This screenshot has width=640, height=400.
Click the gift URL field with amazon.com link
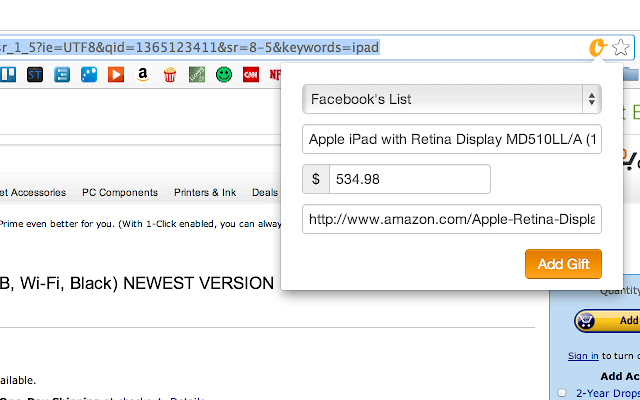[x=452, y=219]
